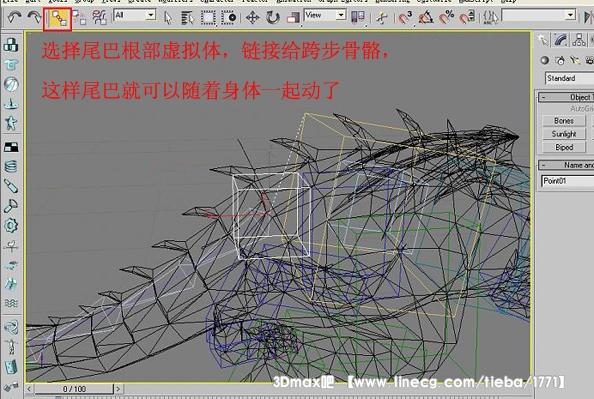Click the Angular Dashpot reactor icon
Viewport: 594px width, 399px height.
11,206
